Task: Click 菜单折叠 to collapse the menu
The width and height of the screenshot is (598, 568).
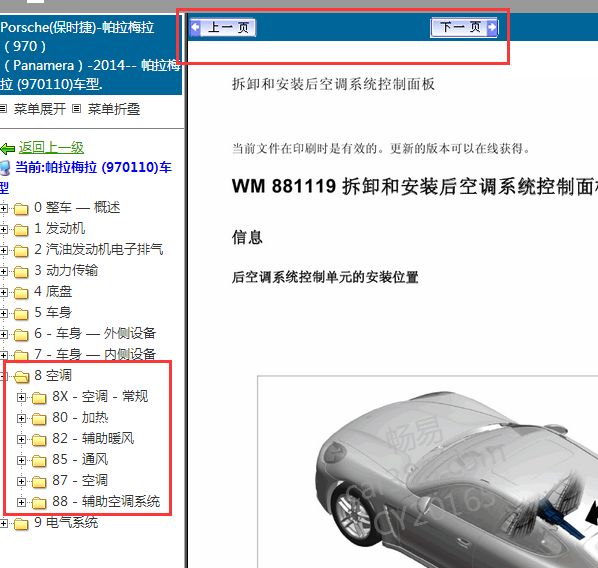Action: [114, 109]
